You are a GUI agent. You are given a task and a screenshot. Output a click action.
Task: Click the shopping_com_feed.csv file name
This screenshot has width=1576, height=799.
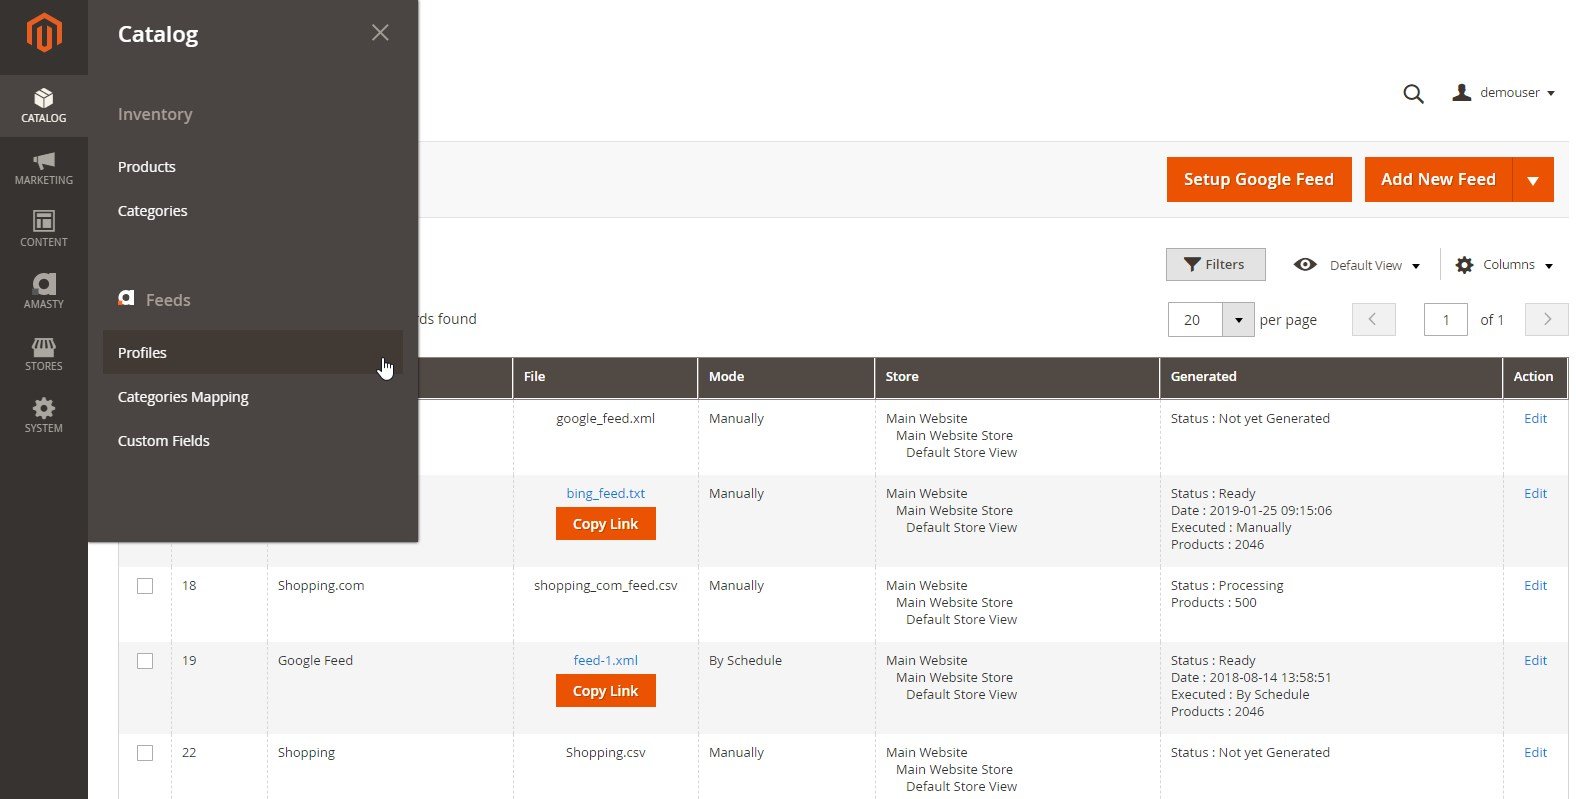[606, 586]
